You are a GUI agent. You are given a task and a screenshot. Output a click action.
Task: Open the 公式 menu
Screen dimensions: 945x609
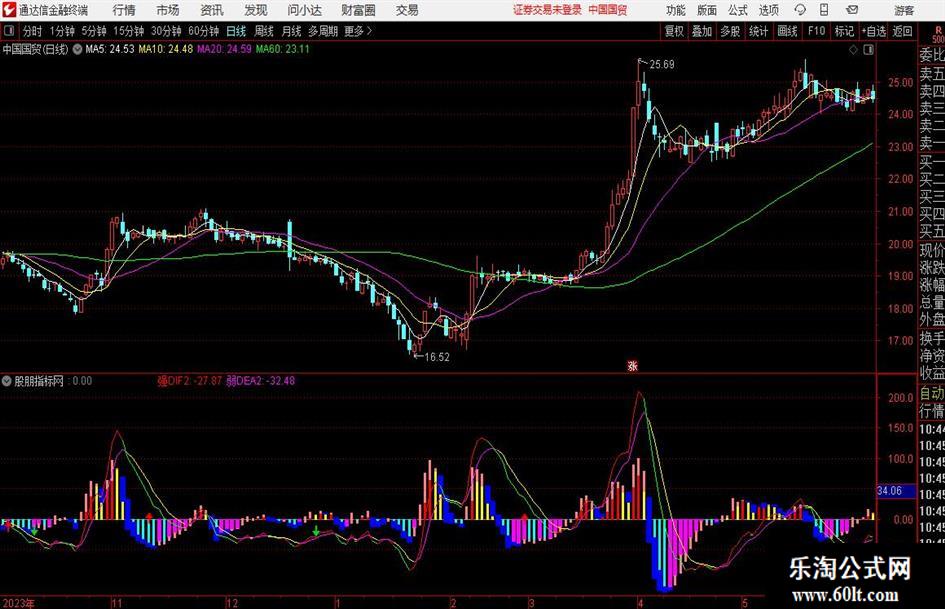[738, 10]
